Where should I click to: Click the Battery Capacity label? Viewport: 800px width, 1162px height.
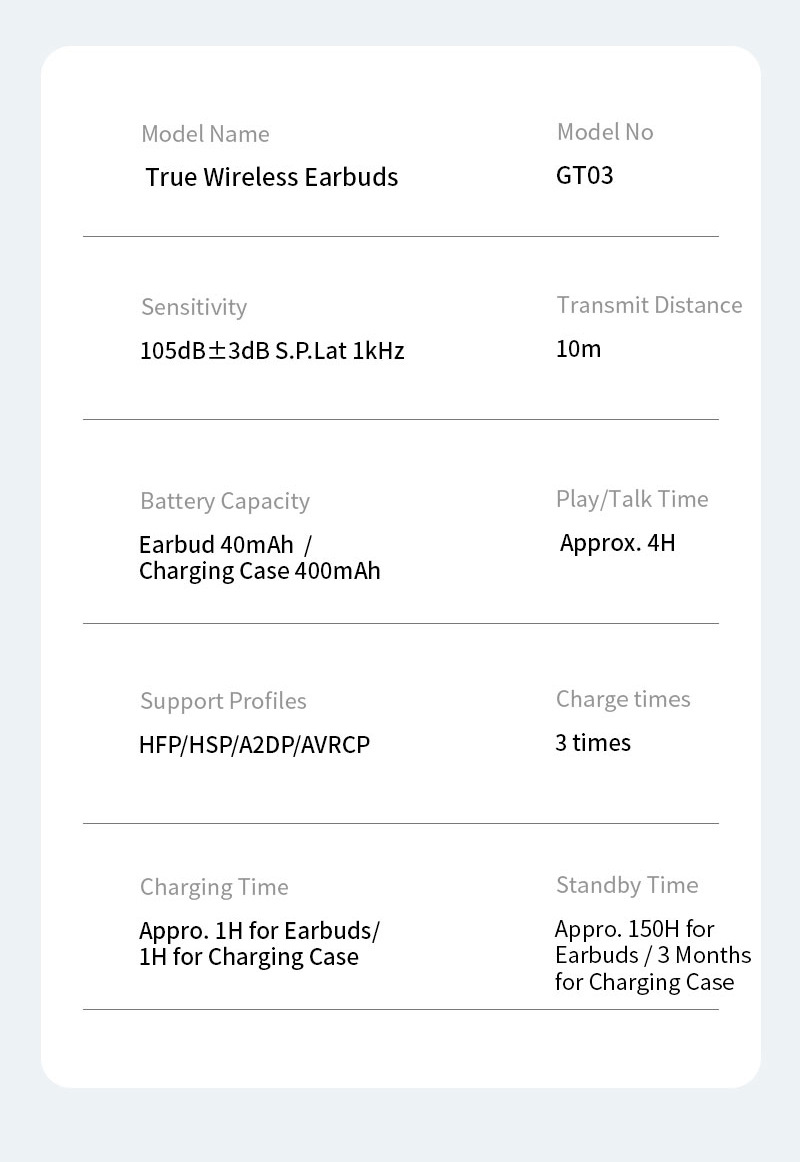tap(224, 501)
